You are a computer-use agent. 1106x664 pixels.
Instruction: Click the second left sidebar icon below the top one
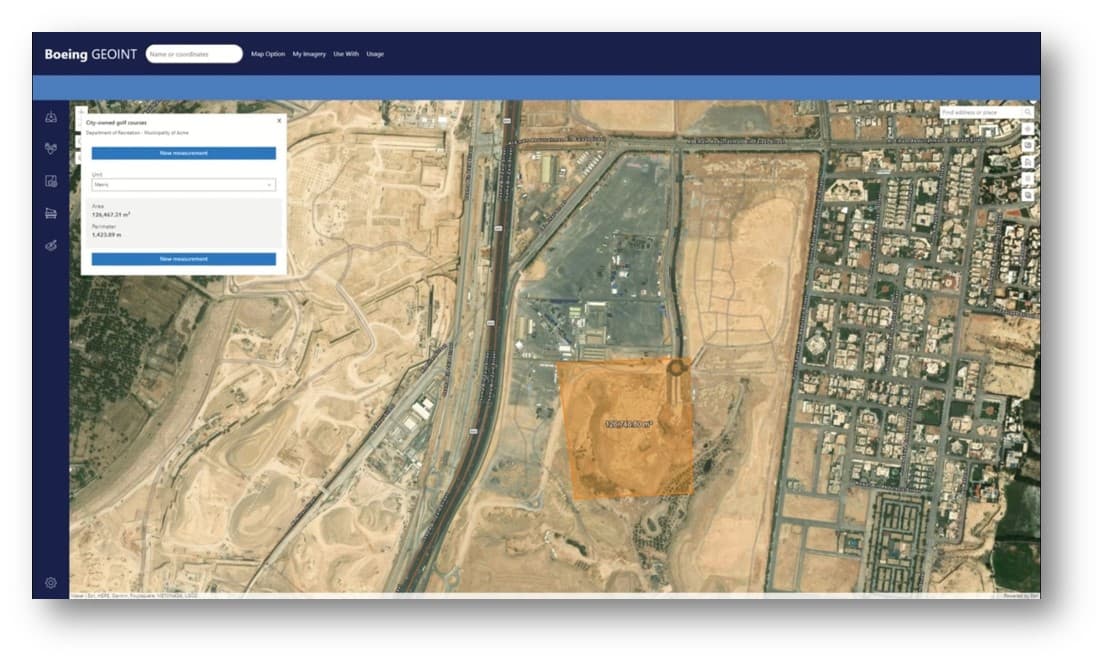point(51,149)
